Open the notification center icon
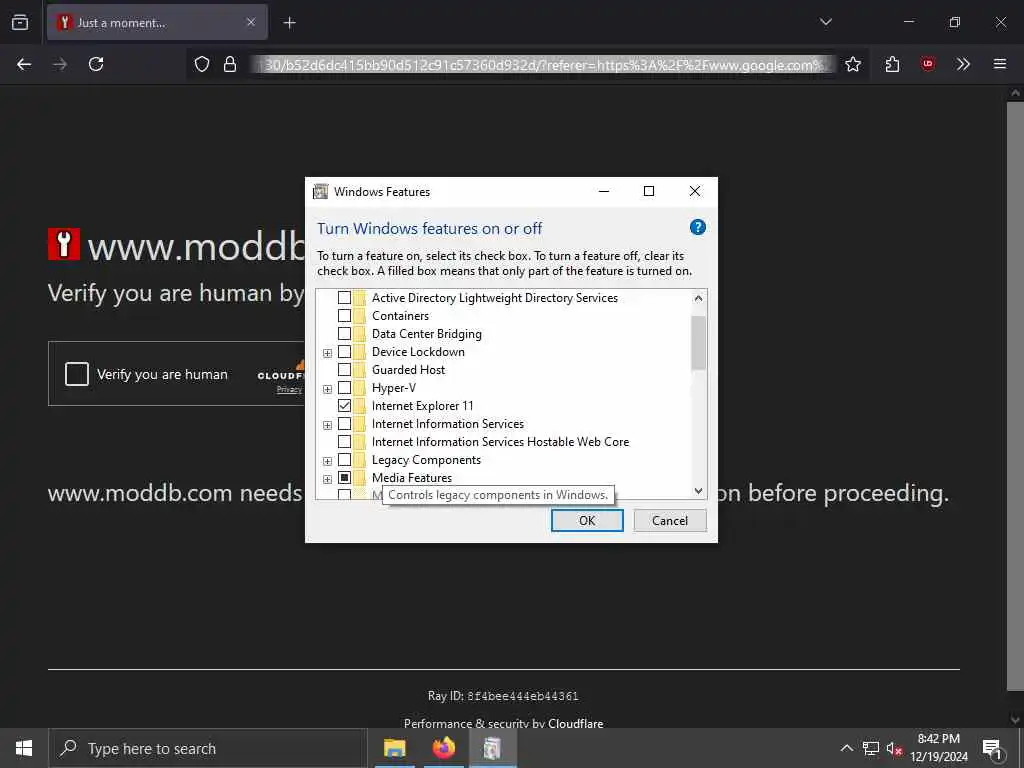The image size is (1024, 768). click(x=991, y=748)
